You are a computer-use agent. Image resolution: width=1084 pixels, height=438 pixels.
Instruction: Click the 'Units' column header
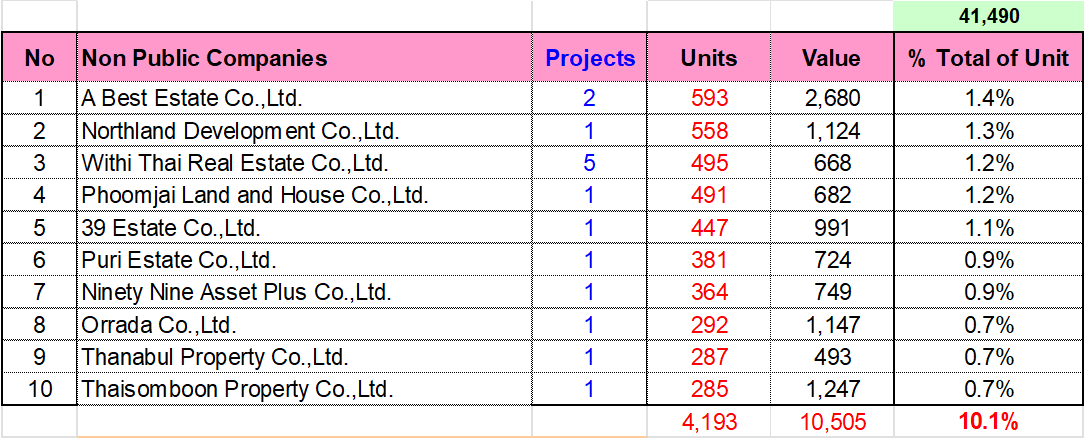pyautogui.click(x=709, y=58)
